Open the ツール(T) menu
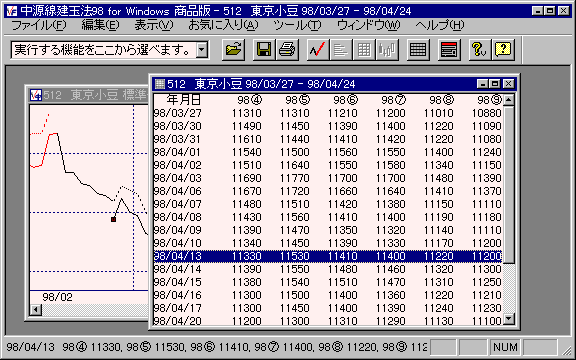Screen dimensions: 576x360 point(297,25)
